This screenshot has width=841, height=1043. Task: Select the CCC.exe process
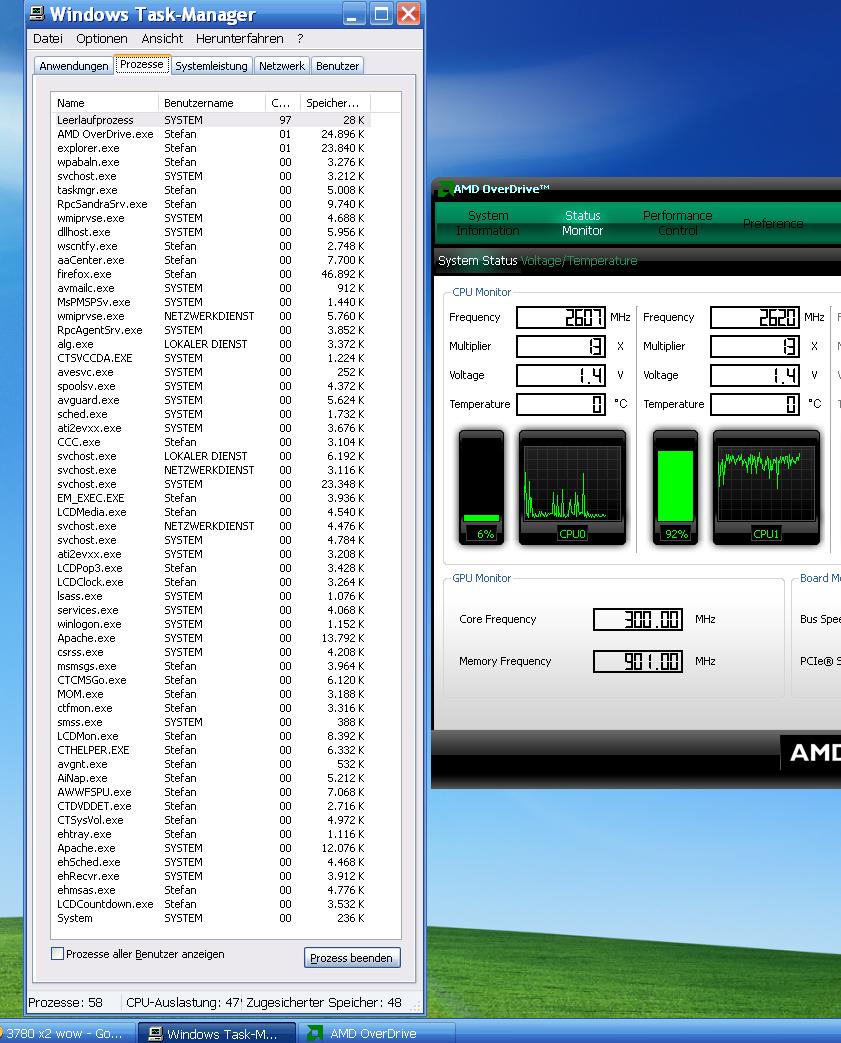point(211,442)
